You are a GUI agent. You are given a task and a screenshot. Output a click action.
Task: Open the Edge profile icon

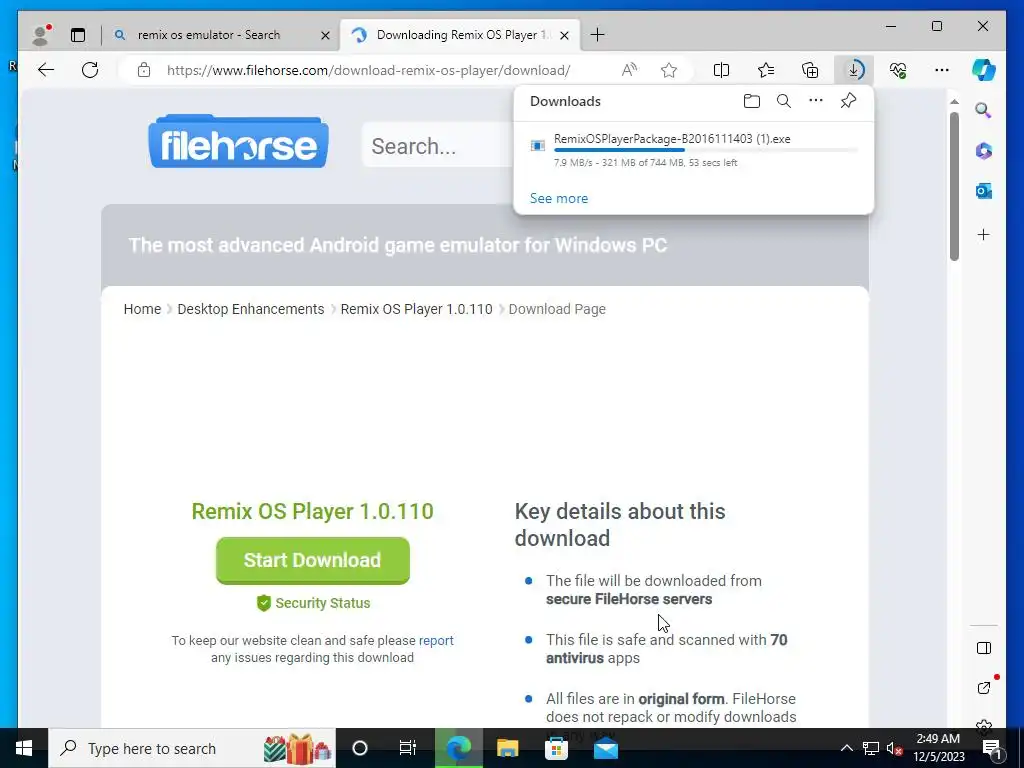(x=40, y=35)
